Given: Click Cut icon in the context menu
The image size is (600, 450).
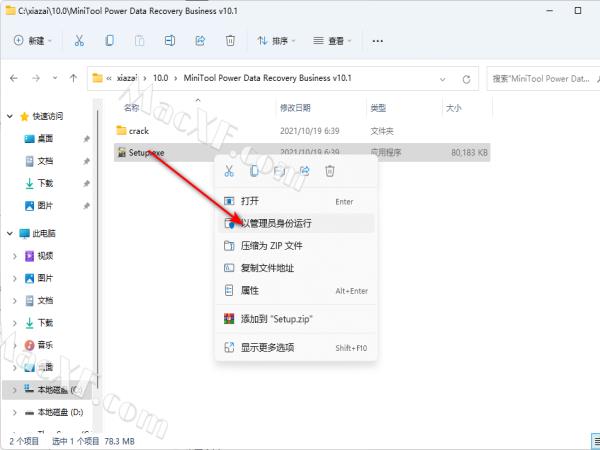Looking at the screenshot, I should (229, 171).
